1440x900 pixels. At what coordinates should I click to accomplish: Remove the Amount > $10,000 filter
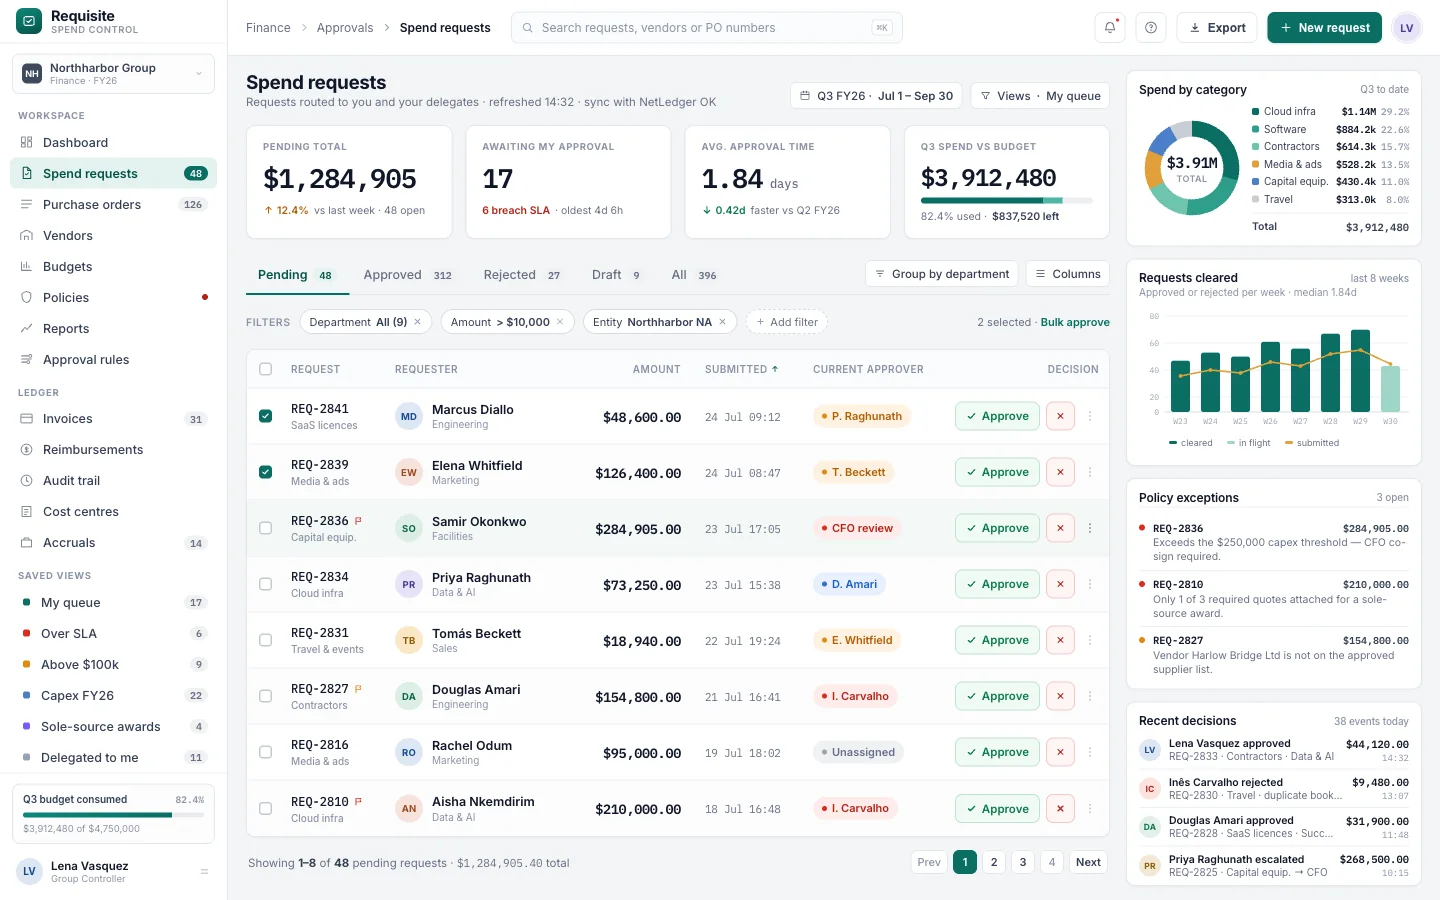(560, 322)
